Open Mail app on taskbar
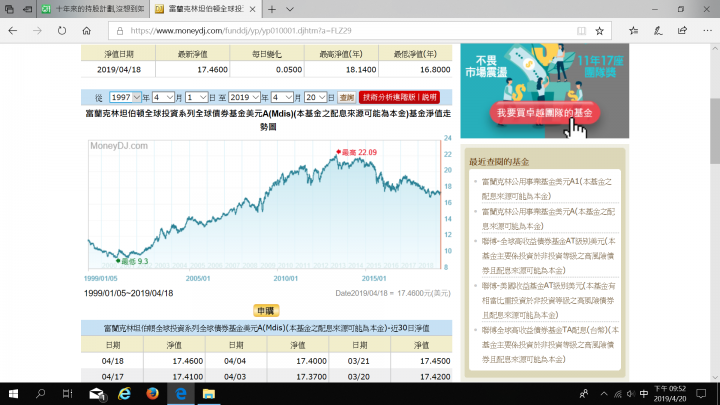The image size is (720, 405). 97,394
